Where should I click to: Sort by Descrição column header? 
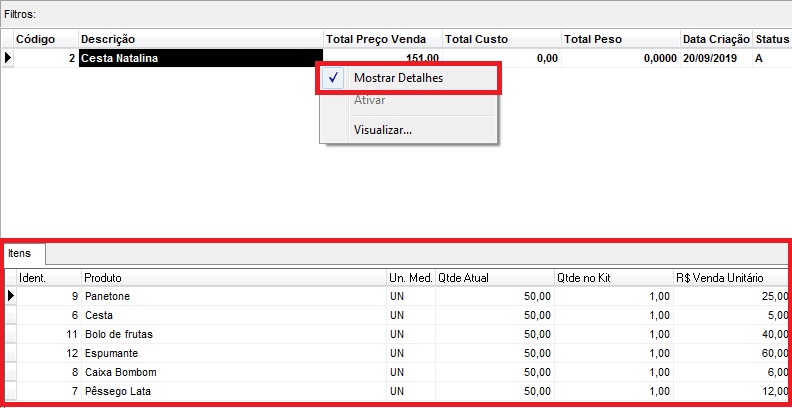200,39
